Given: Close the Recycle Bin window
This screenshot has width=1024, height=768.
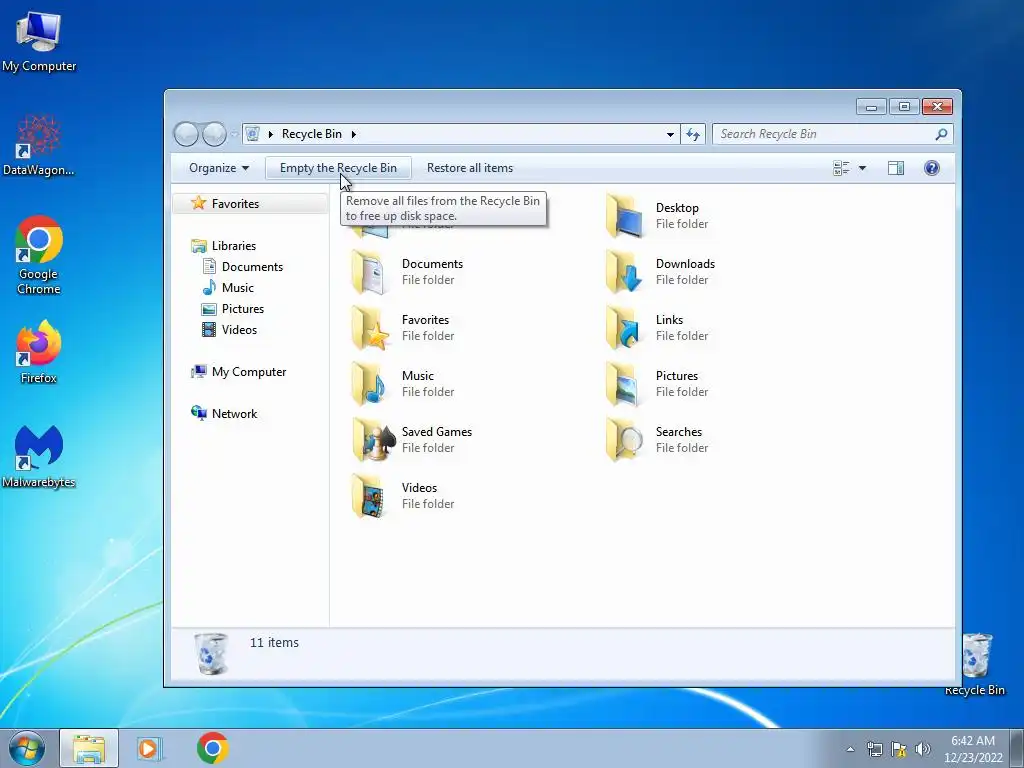Looking at the screenshot, I should [x=937, y=106].
